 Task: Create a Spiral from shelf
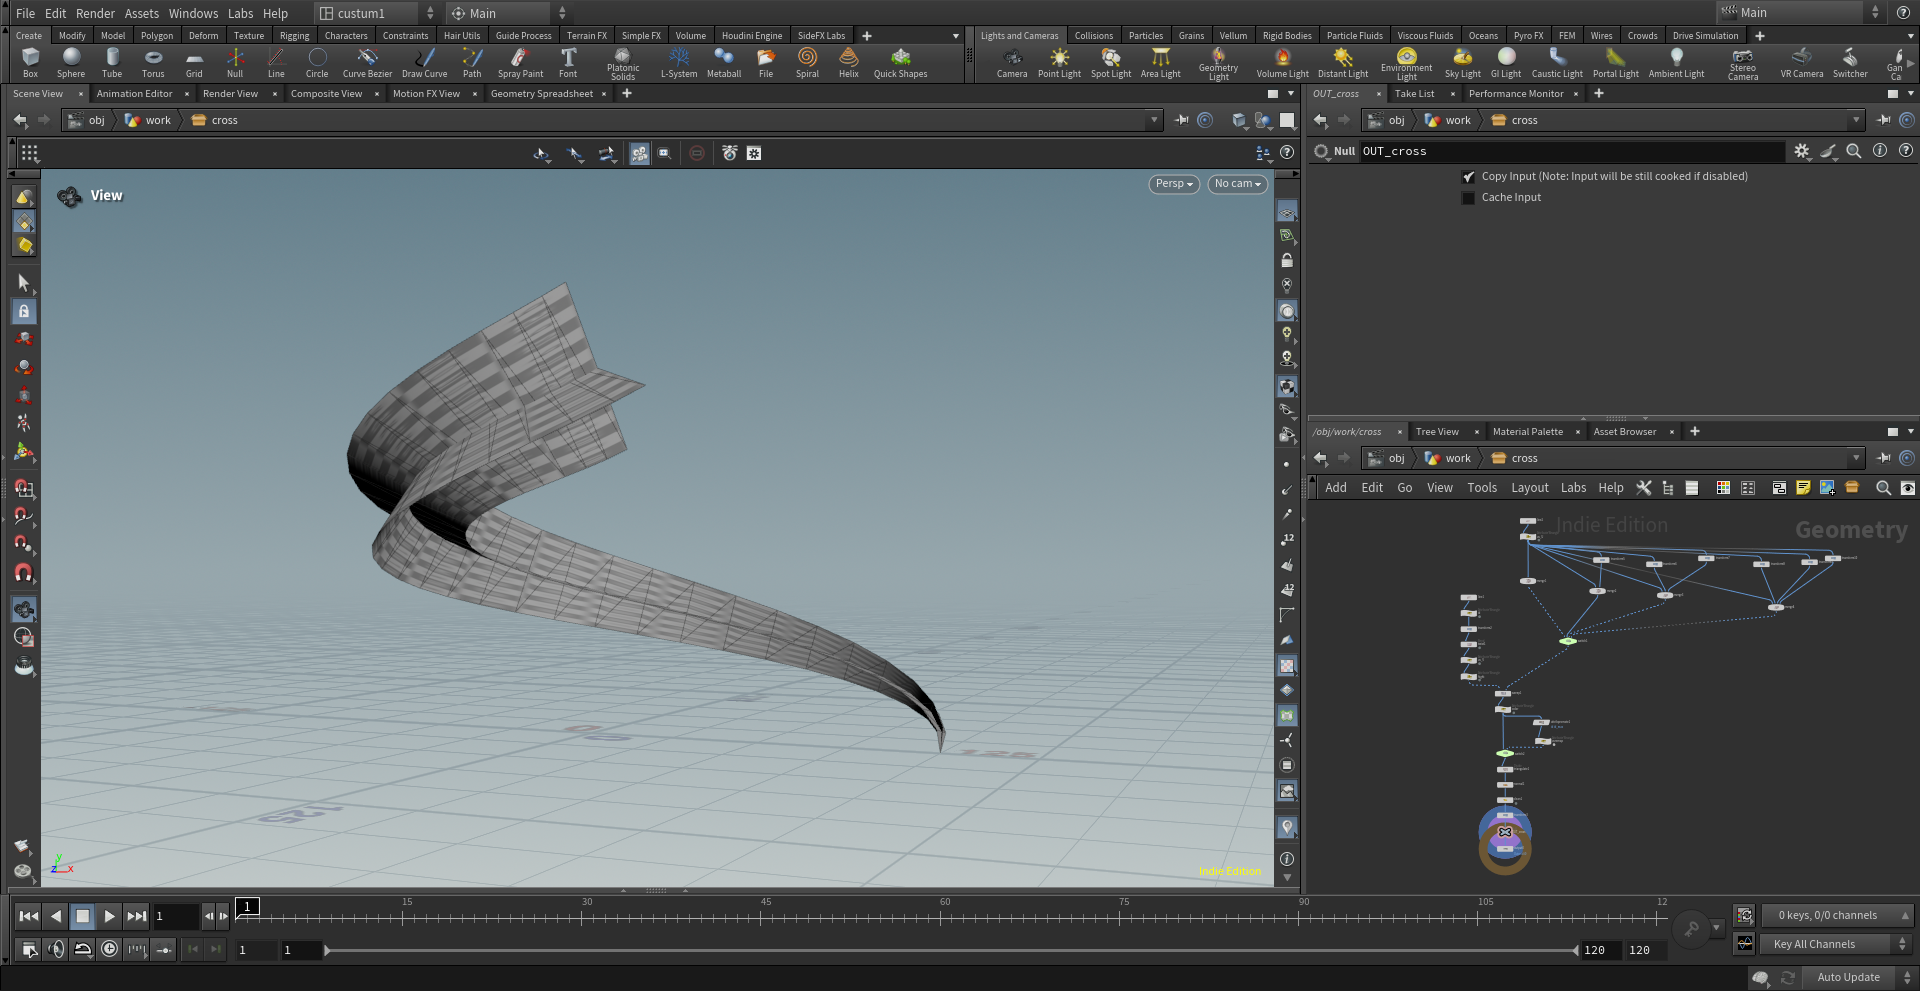tap(807, 62)
